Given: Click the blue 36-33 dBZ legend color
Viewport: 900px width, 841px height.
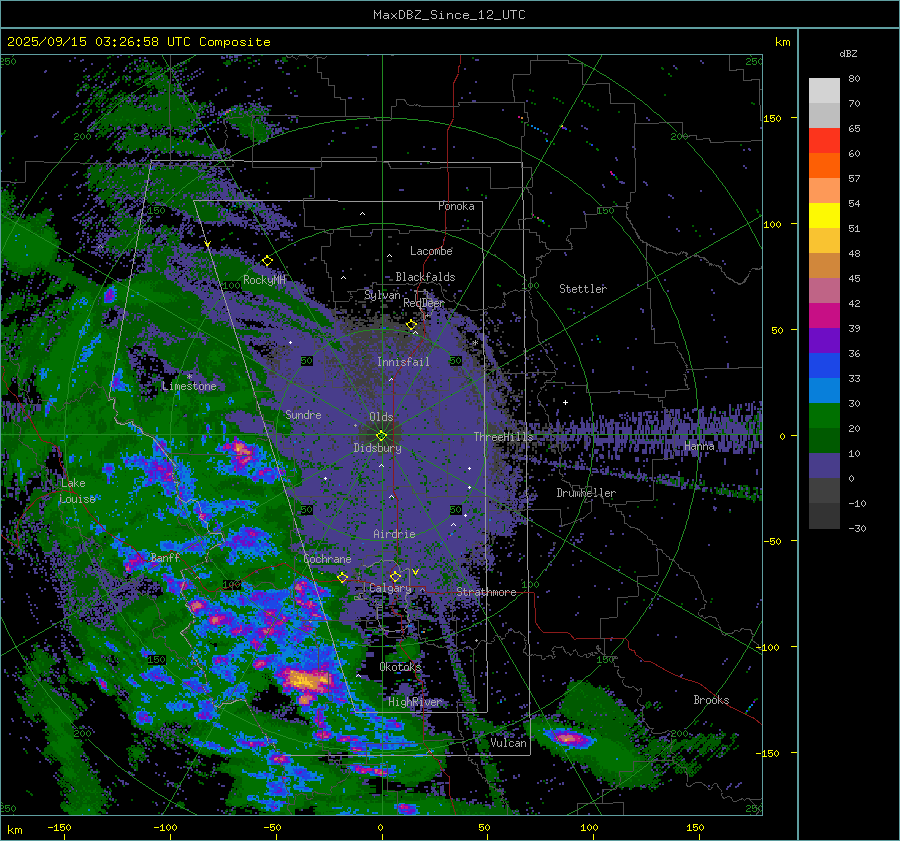Looking at the screenshot, I should pos(824,366).
